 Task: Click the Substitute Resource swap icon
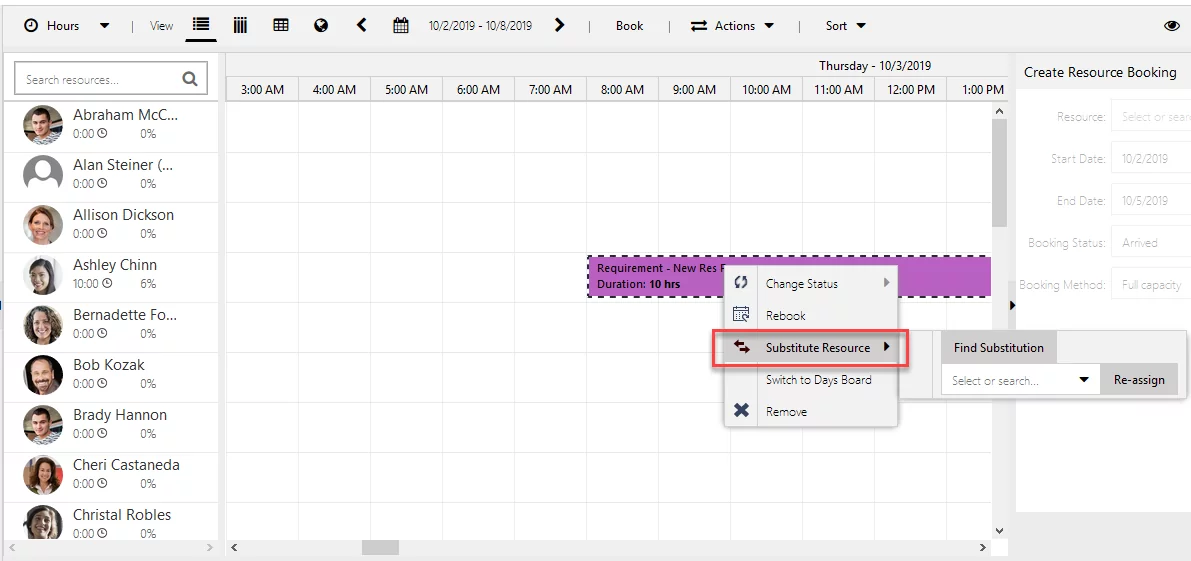(741, 347)
